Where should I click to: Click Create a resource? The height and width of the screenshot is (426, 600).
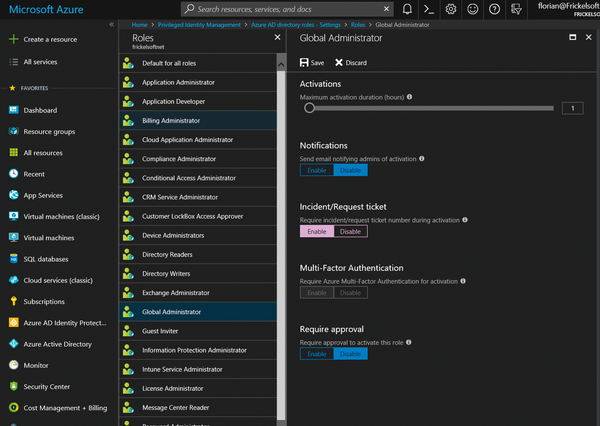[x=43, y=39]
